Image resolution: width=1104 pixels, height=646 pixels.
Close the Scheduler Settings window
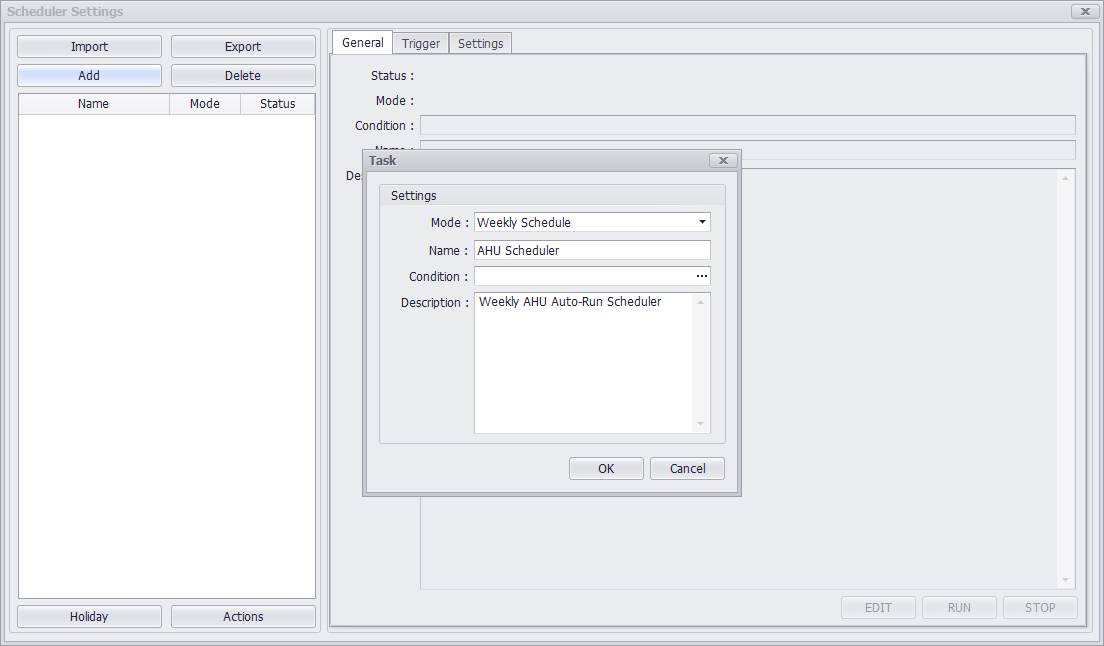pyautogui.click(x=1083, y=11)
